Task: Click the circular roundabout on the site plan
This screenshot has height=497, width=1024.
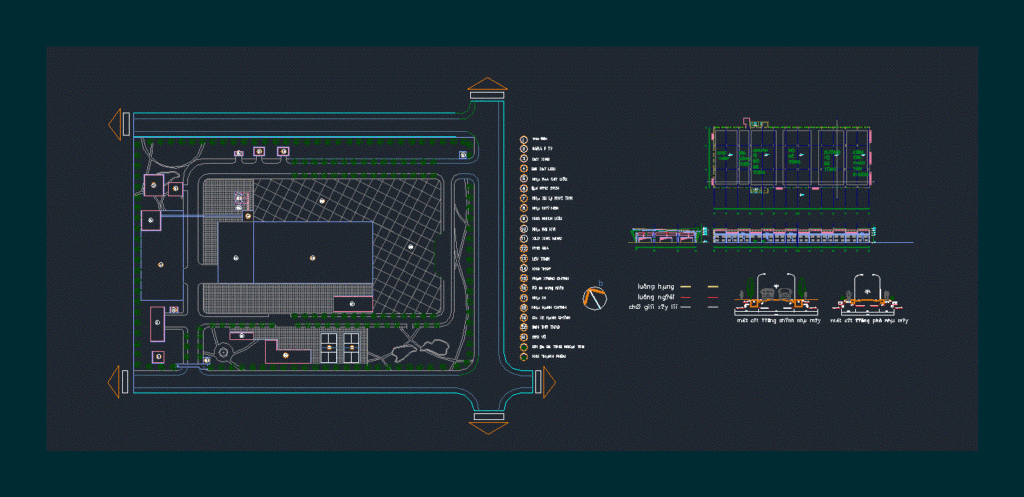Action: (223, 353)
